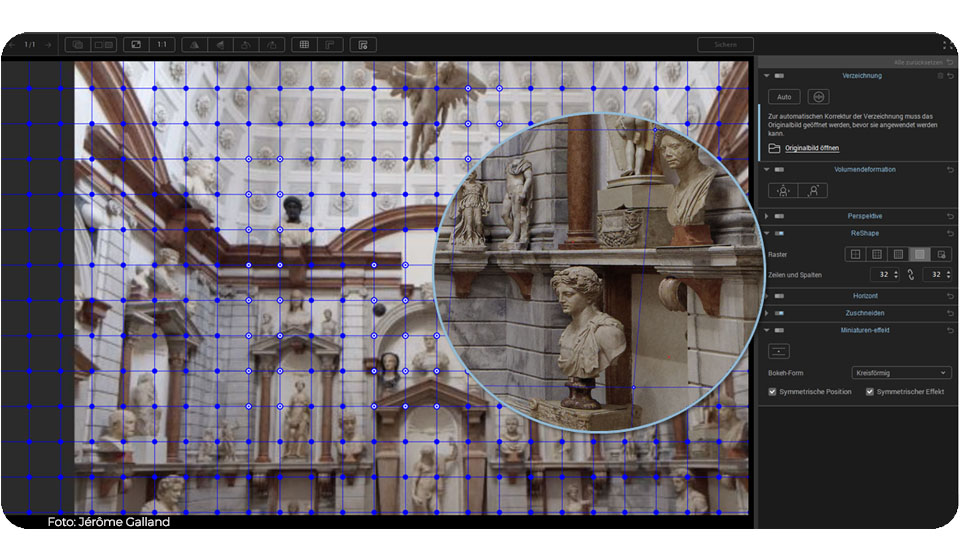Select the coarsest Raster grid icon
Viewport: 960px width, 540px height.
click(x=855, y=254)
